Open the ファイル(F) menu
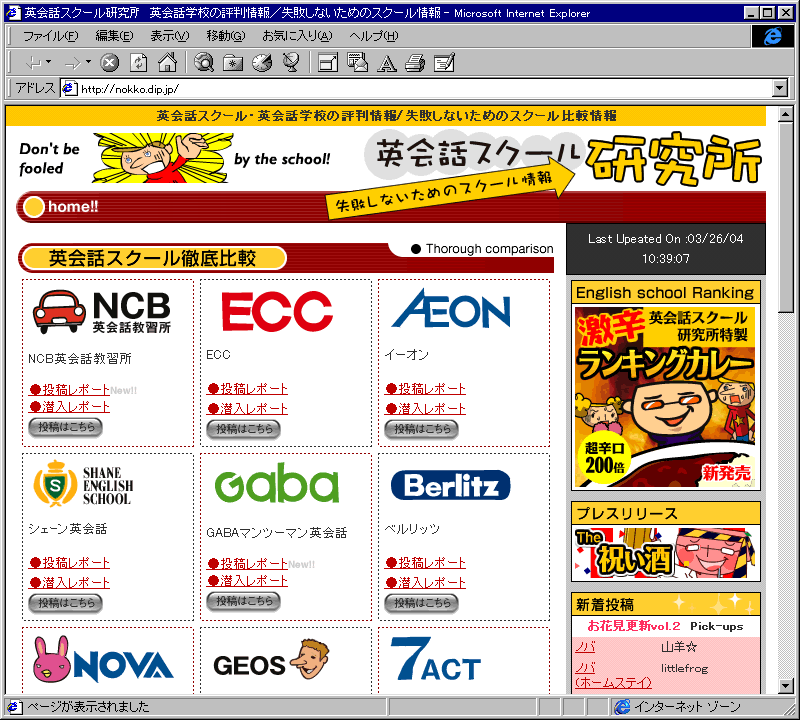The image size is (800, 720). (51, 36)
